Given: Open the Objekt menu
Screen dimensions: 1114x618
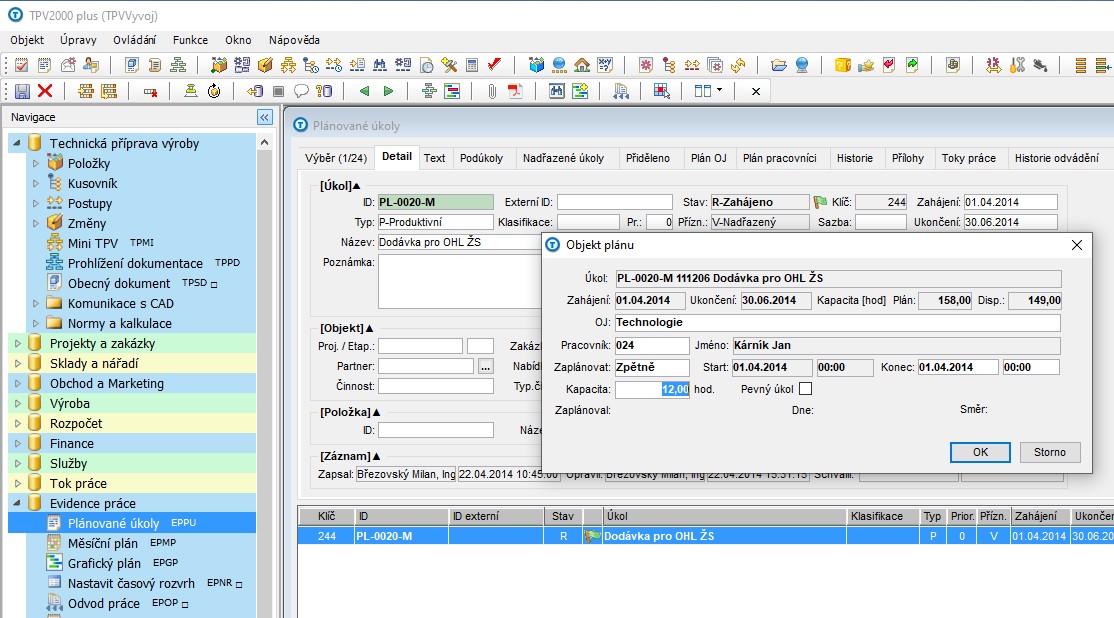Looking at the screenshot, I should [x=27, y=40].
